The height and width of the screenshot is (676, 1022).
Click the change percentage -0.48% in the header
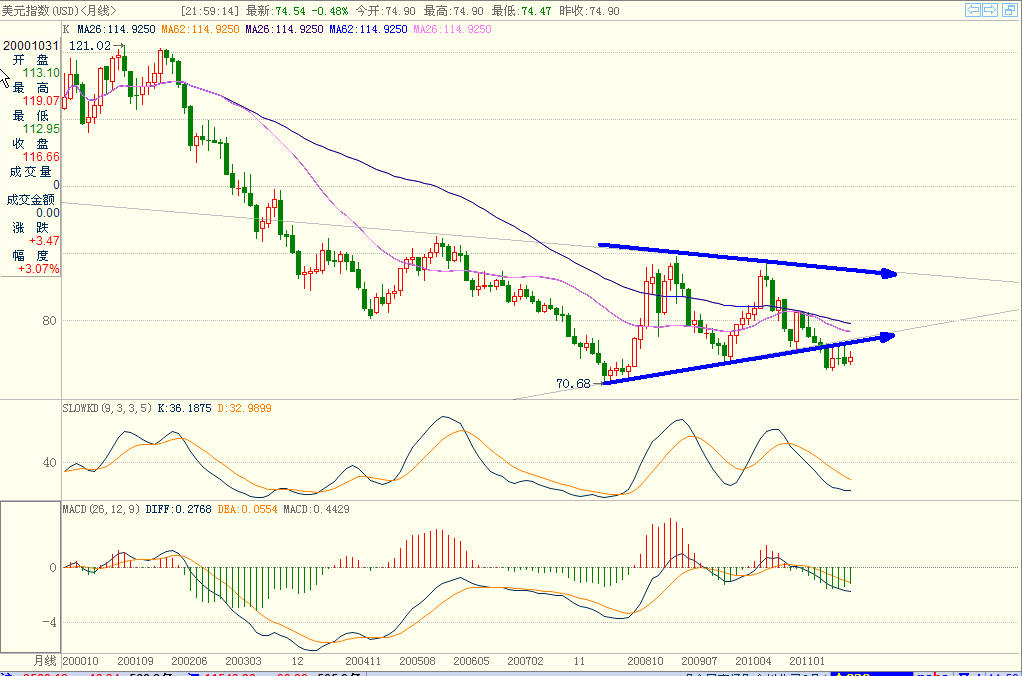[x=329, y=11]
